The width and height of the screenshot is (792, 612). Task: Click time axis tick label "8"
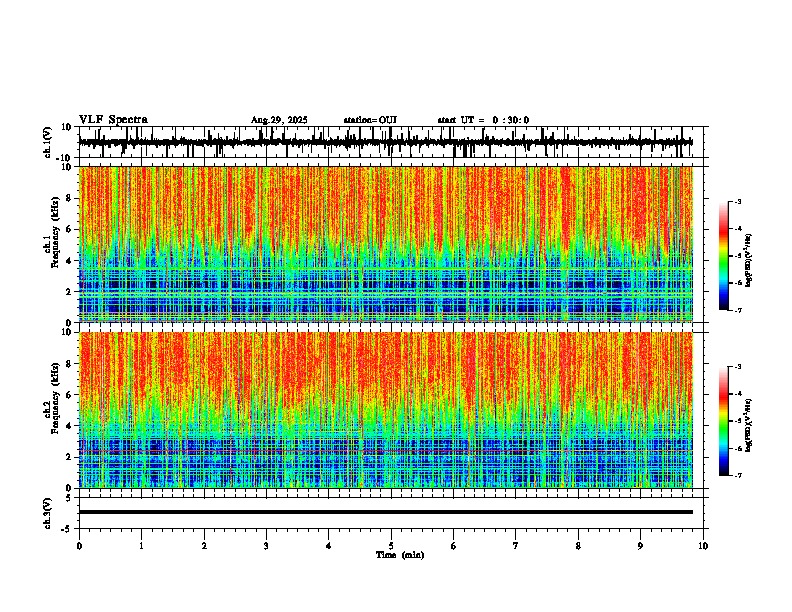tap(578, 546)
